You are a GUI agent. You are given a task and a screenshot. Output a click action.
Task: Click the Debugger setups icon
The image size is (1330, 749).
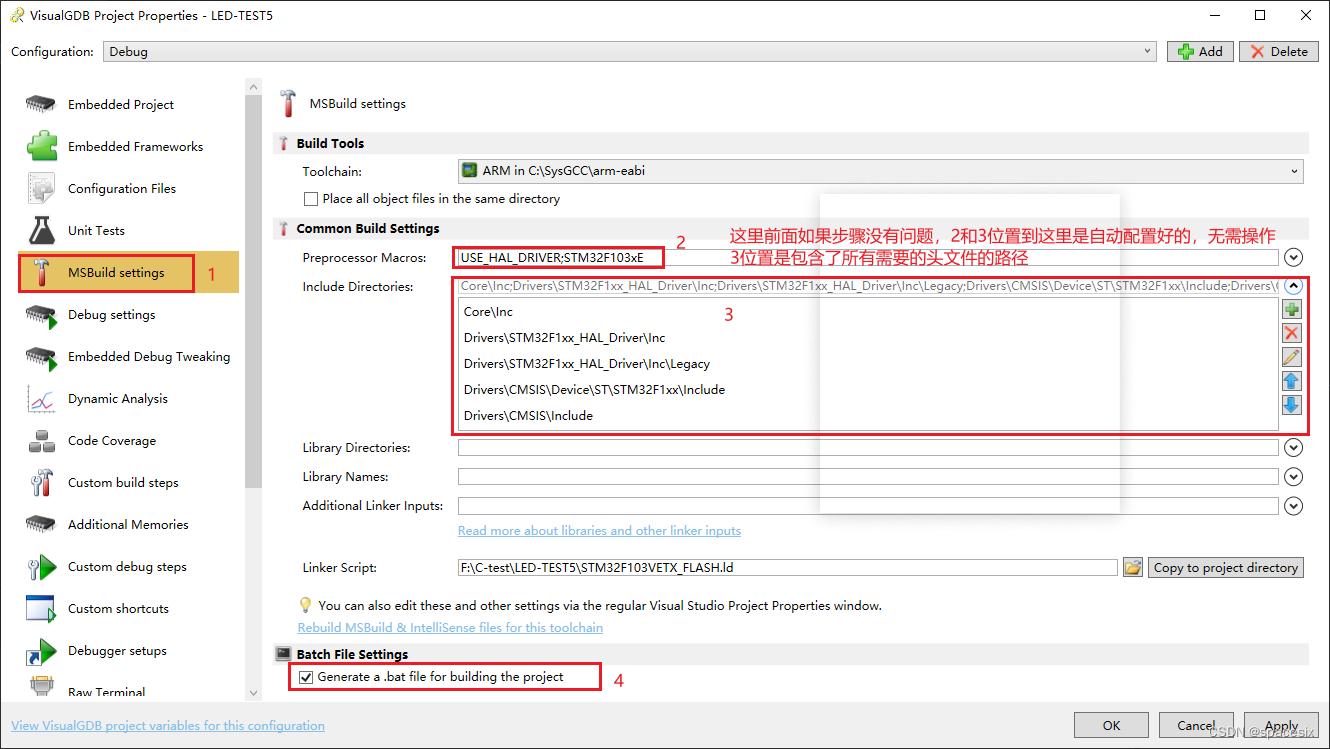41,651
